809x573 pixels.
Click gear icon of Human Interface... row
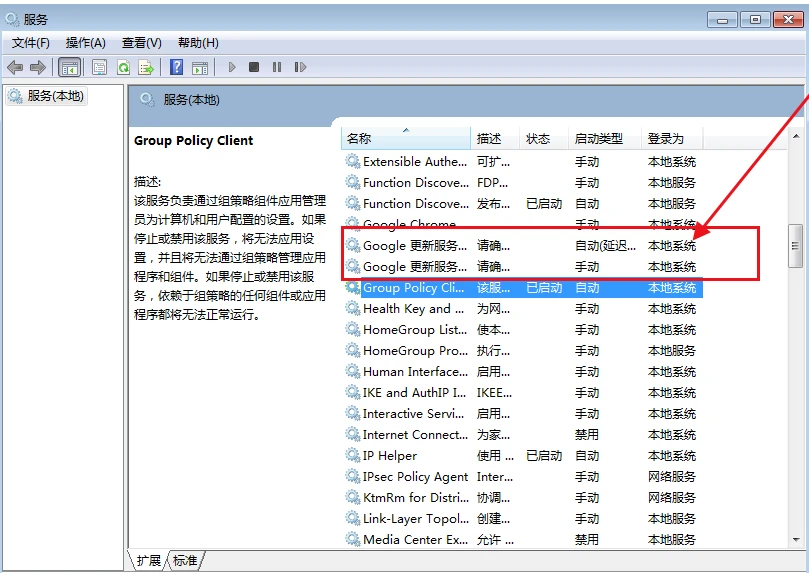(x=353, y=371)
